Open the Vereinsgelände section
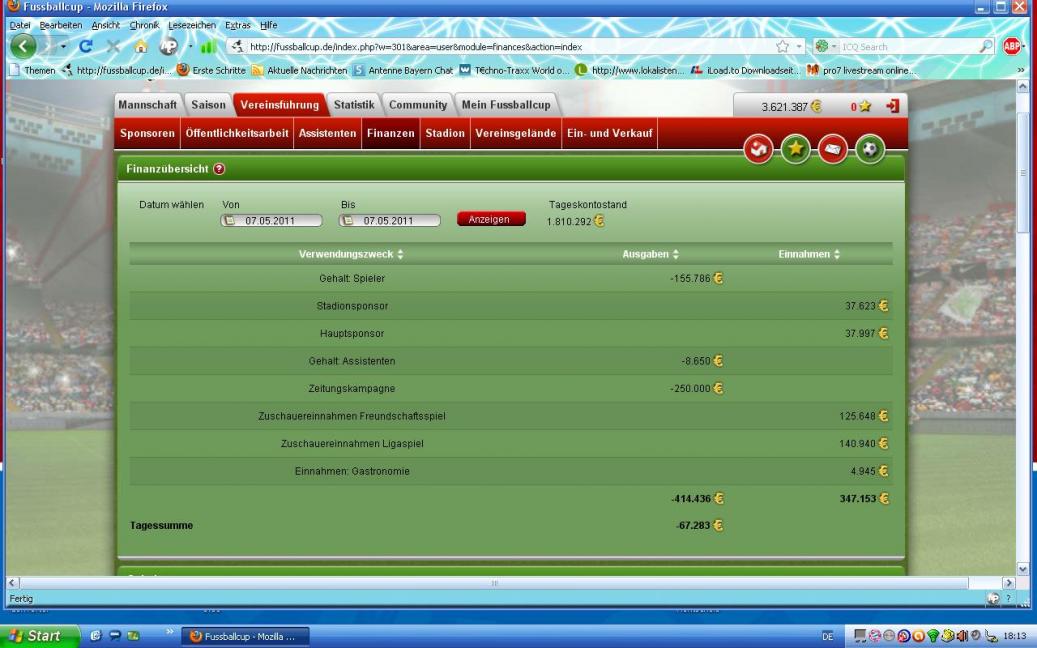 point(516,133)
